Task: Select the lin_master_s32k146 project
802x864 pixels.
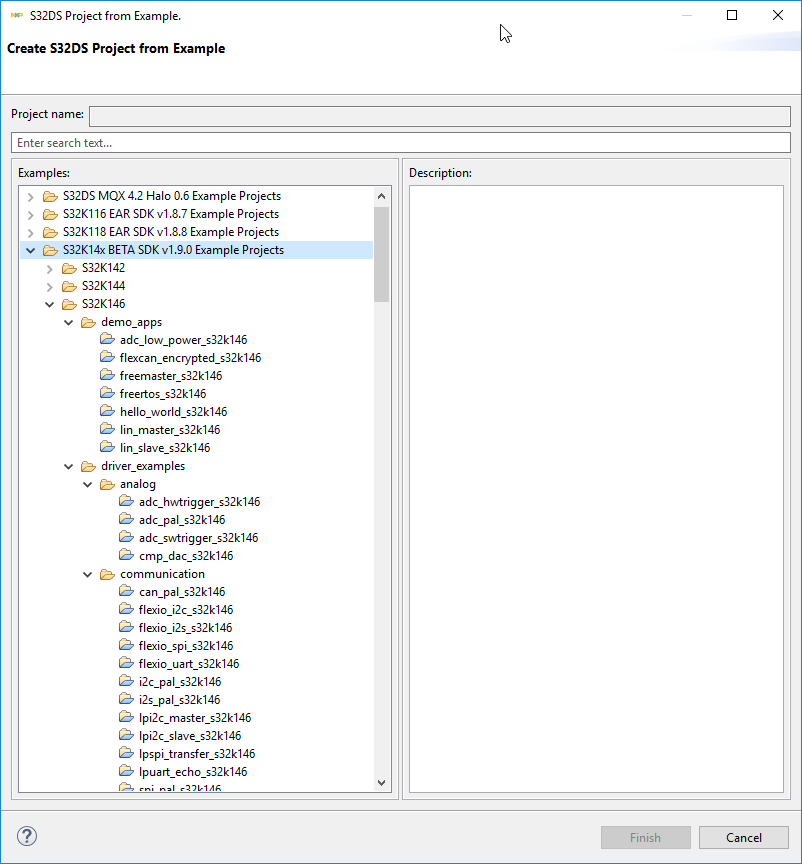Action: [x=170, y=429]
